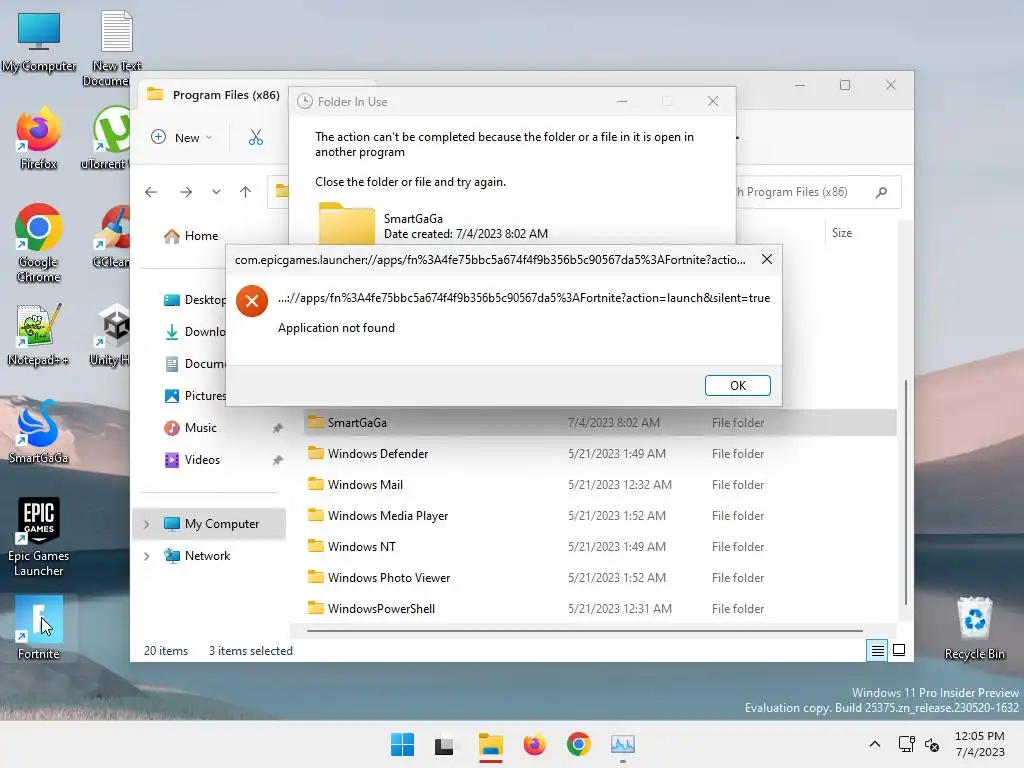The image size is (1024, 768).
Task: Open the New dropdown in File Explorer
Action: [x=182, y=137]
